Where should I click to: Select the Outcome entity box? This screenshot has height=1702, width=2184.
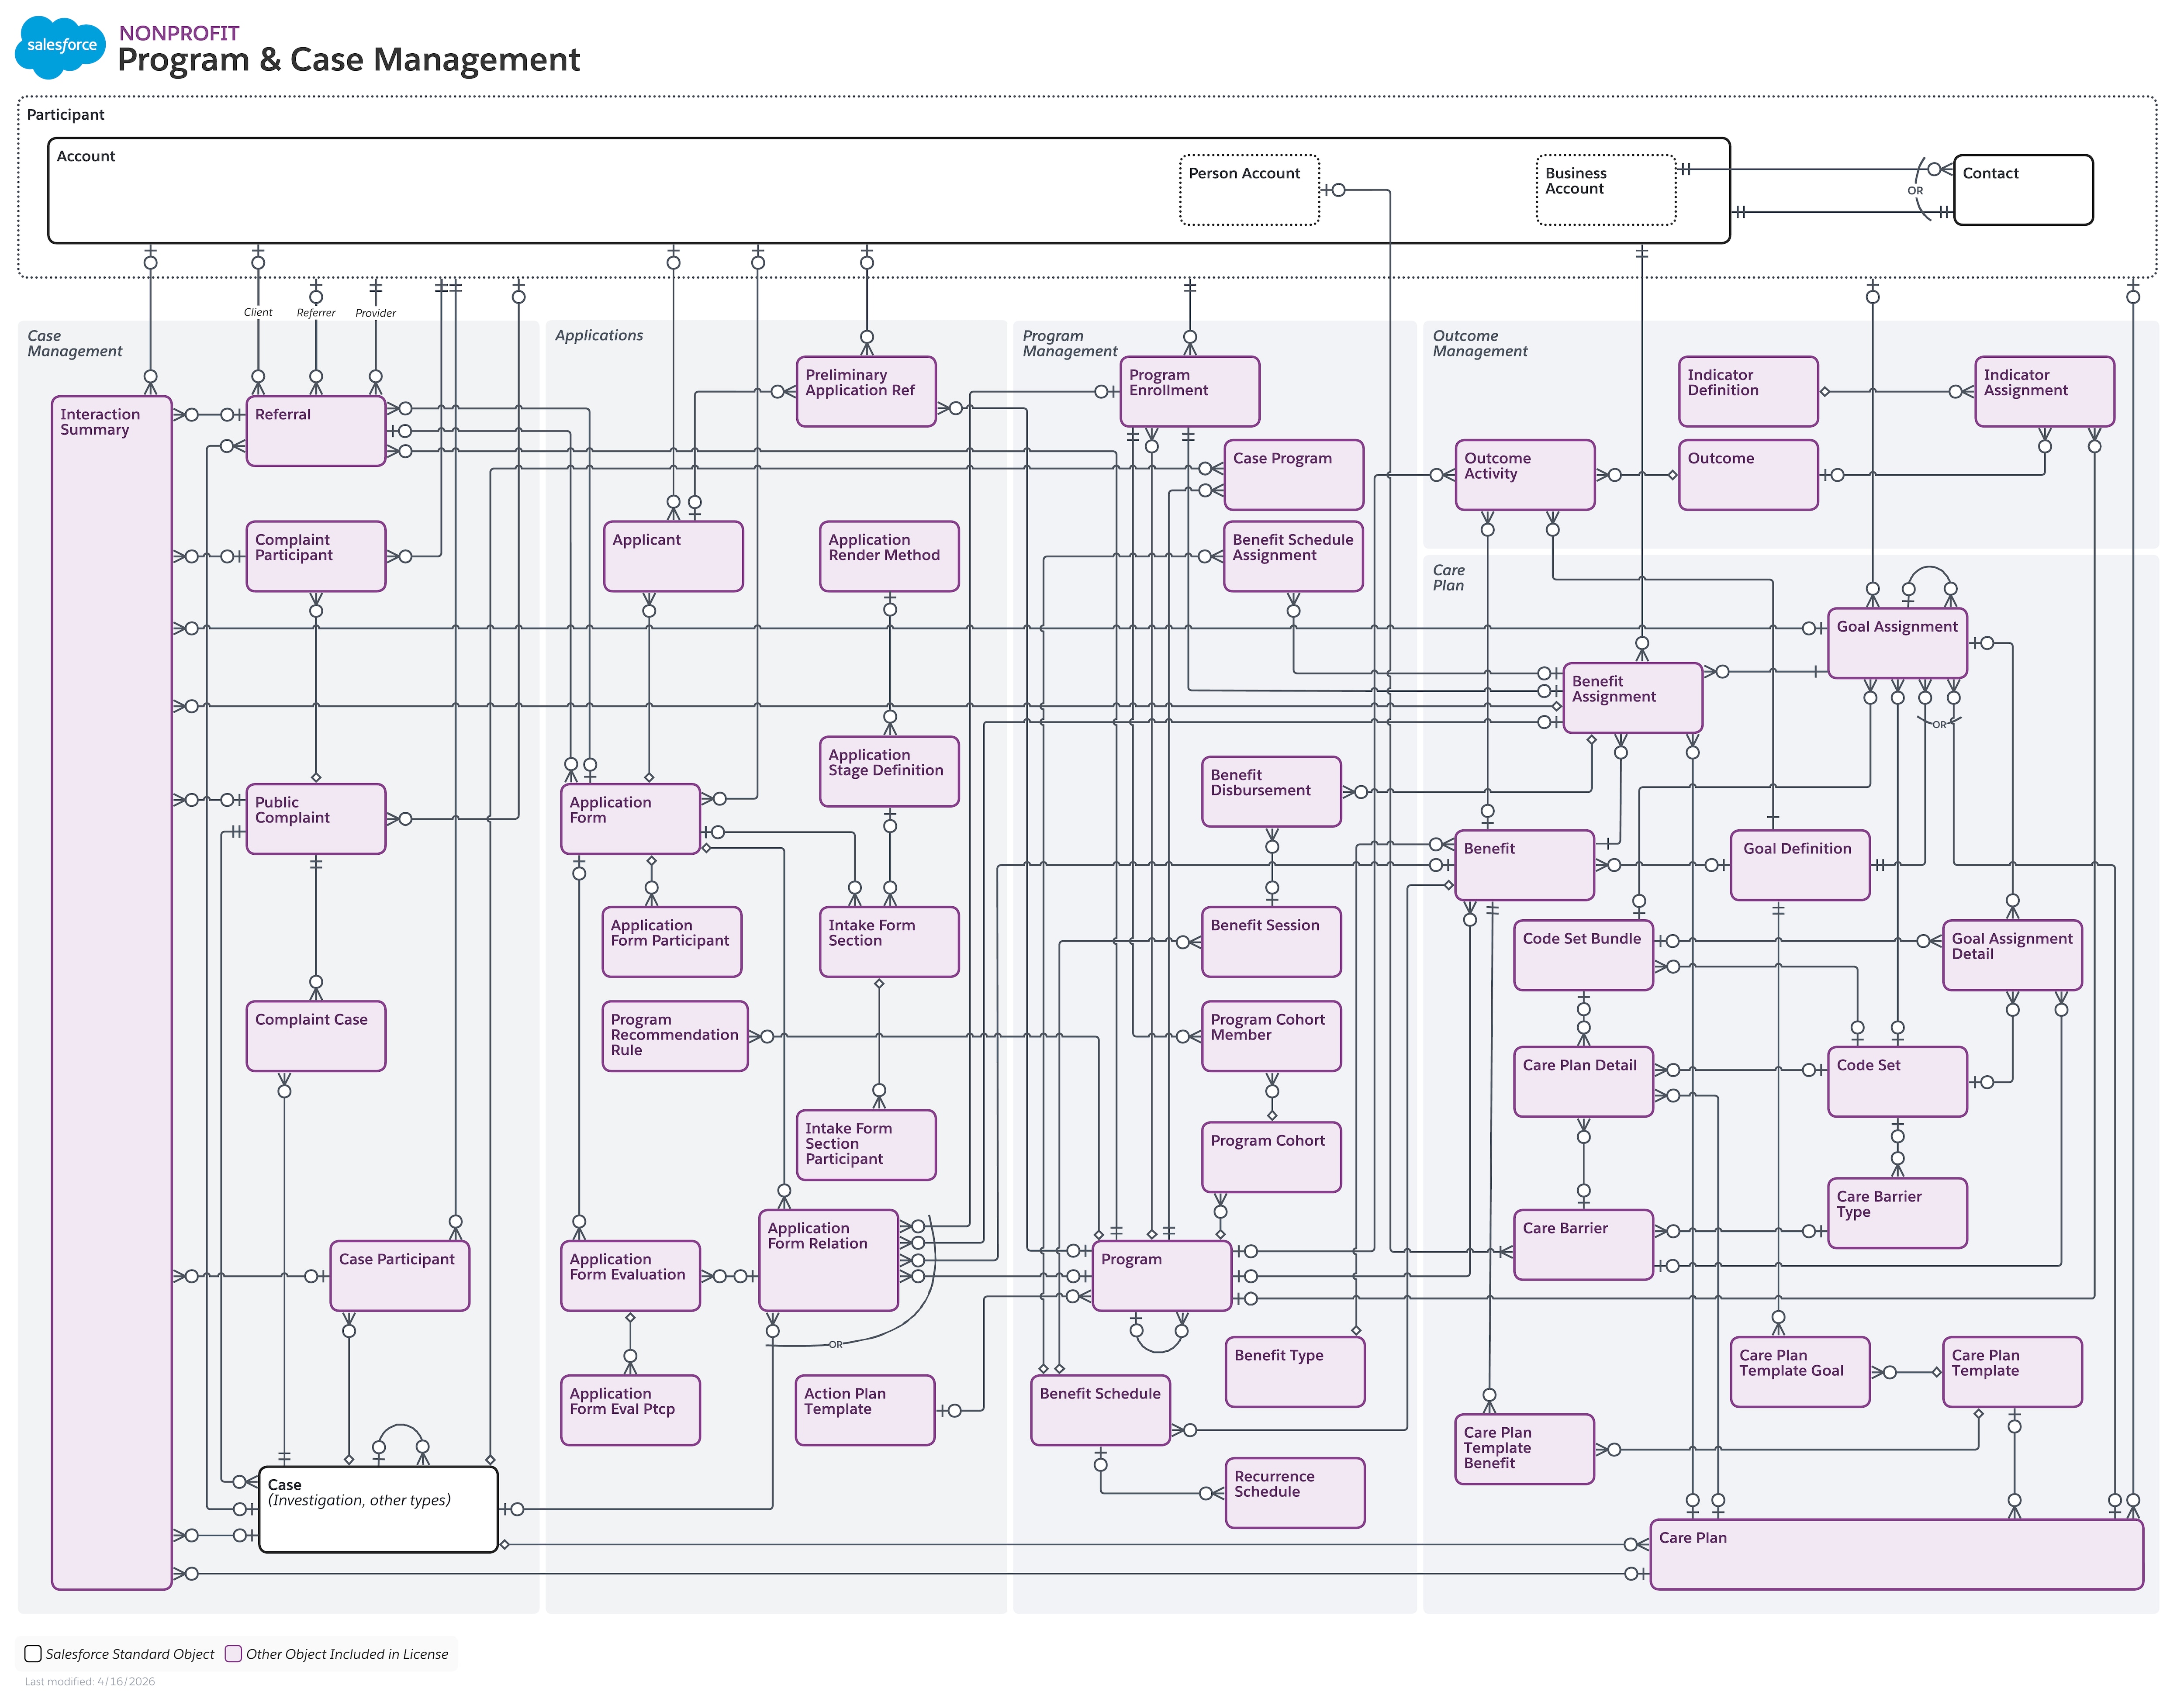click(x=1749, y=475)
